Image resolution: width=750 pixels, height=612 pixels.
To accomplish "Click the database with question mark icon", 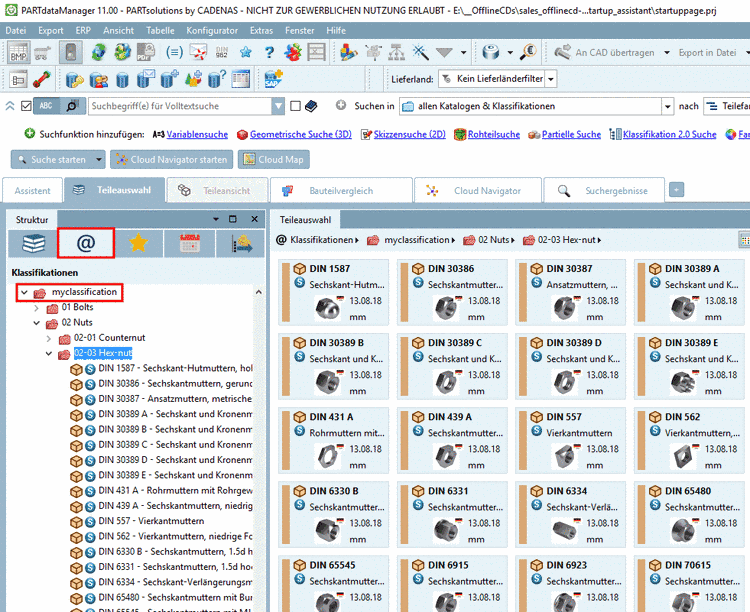I will [217, 79].
